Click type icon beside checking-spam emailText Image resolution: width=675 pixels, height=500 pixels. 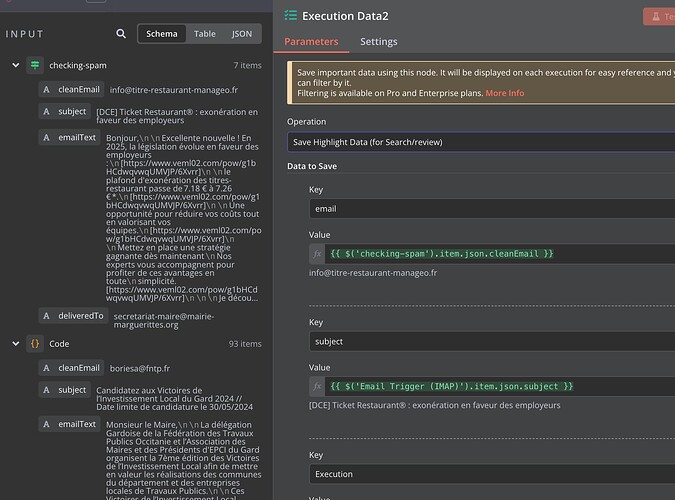46,137
